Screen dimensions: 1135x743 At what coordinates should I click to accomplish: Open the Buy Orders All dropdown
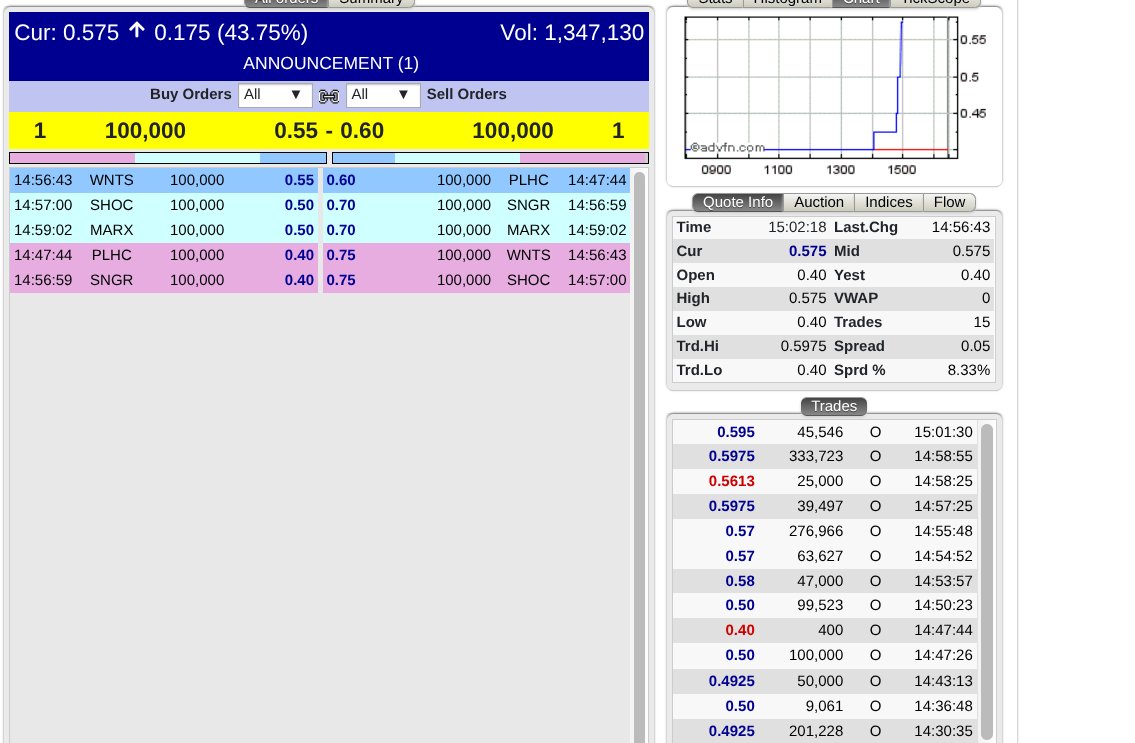[x=274, y=95]
